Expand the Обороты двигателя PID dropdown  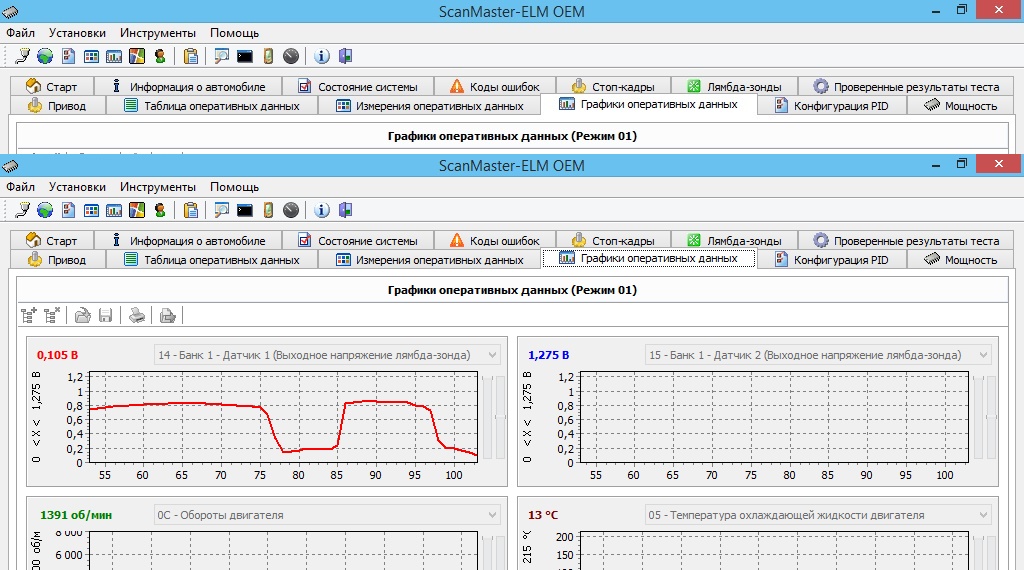[490, 515]
